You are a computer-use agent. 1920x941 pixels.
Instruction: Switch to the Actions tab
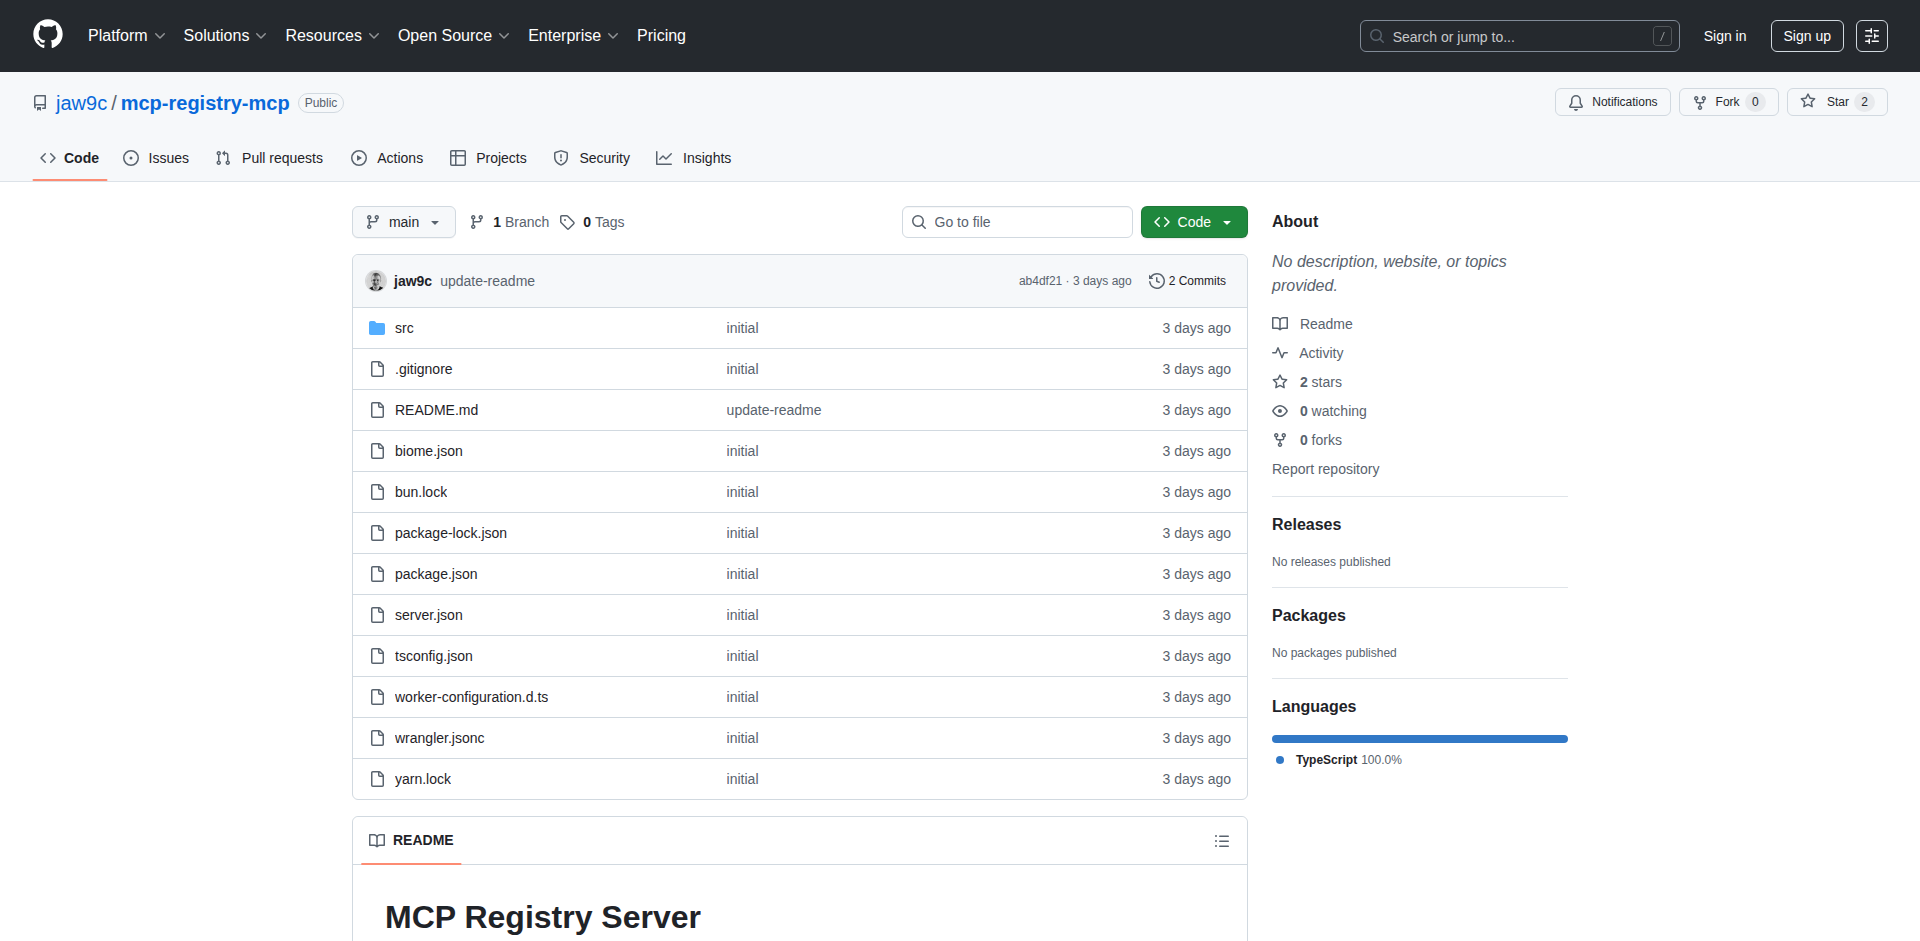[x=387, y=158]
